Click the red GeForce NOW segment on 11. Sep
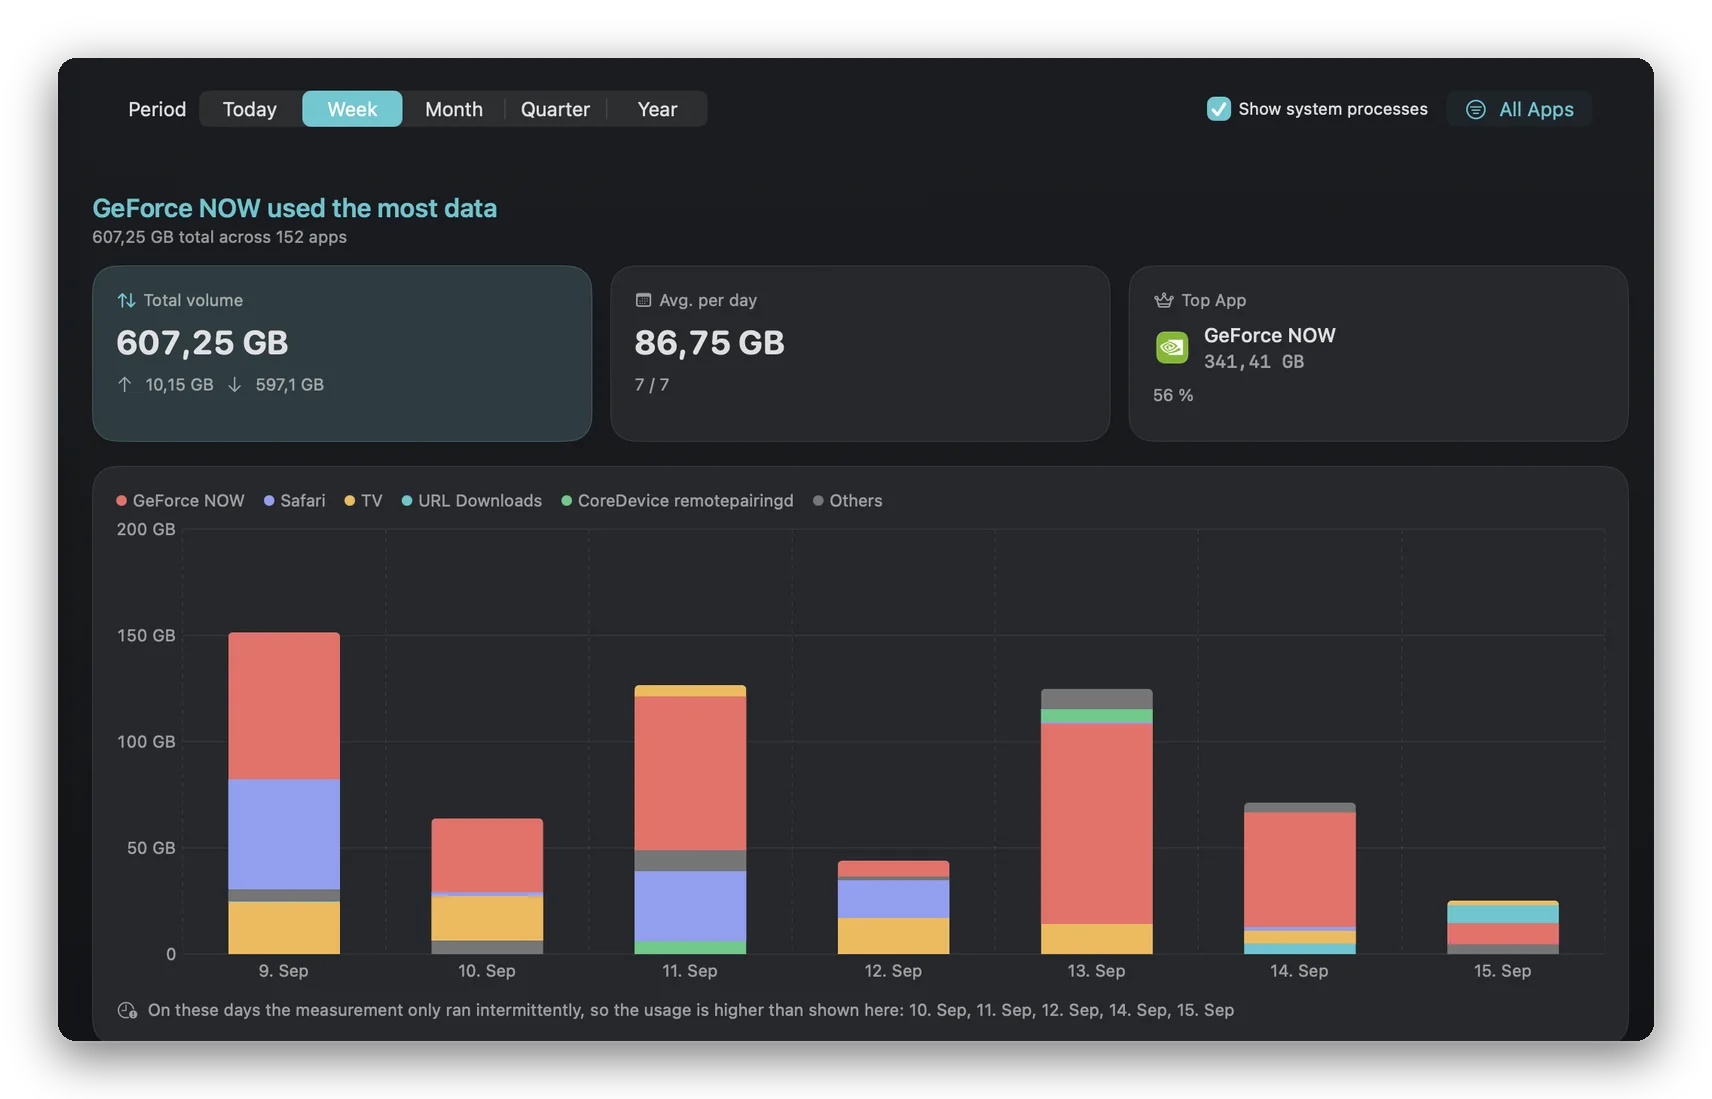The image size is (1712, 1099). tap(690, 773)
